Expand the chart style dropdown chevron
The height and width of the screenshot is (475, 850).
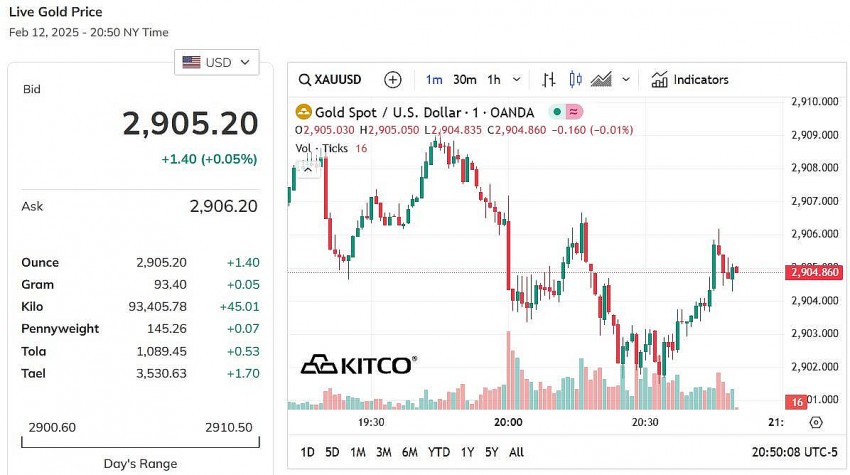pyautogui.click(x=627, y=80)
